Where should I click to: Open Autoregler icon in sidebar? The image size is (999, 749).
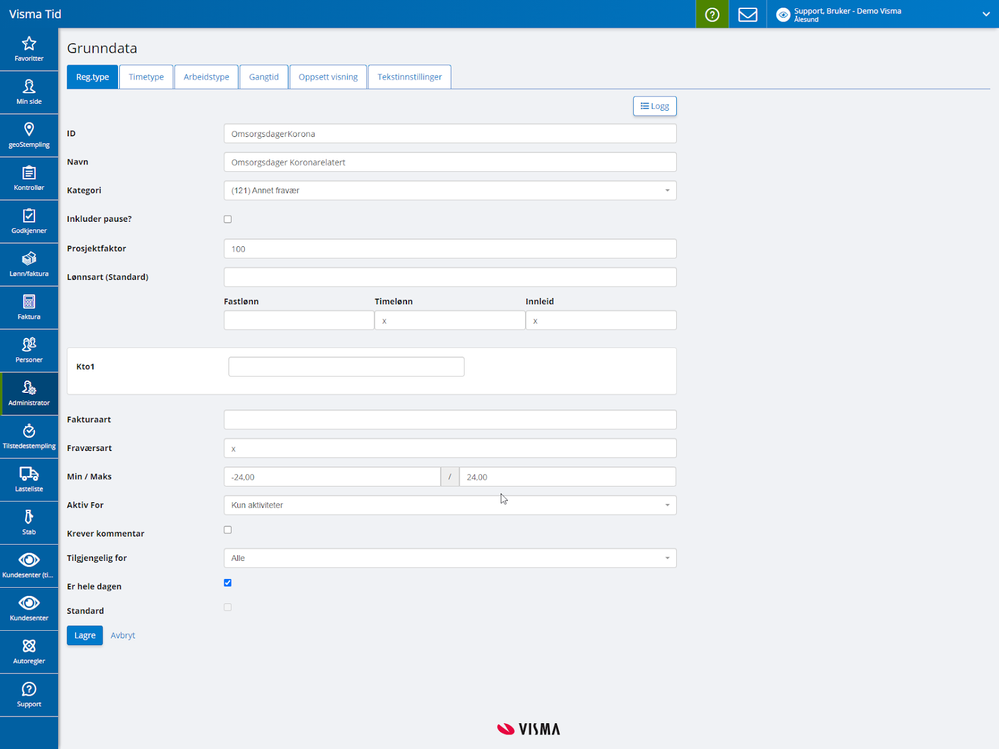[x=29, y=646]
